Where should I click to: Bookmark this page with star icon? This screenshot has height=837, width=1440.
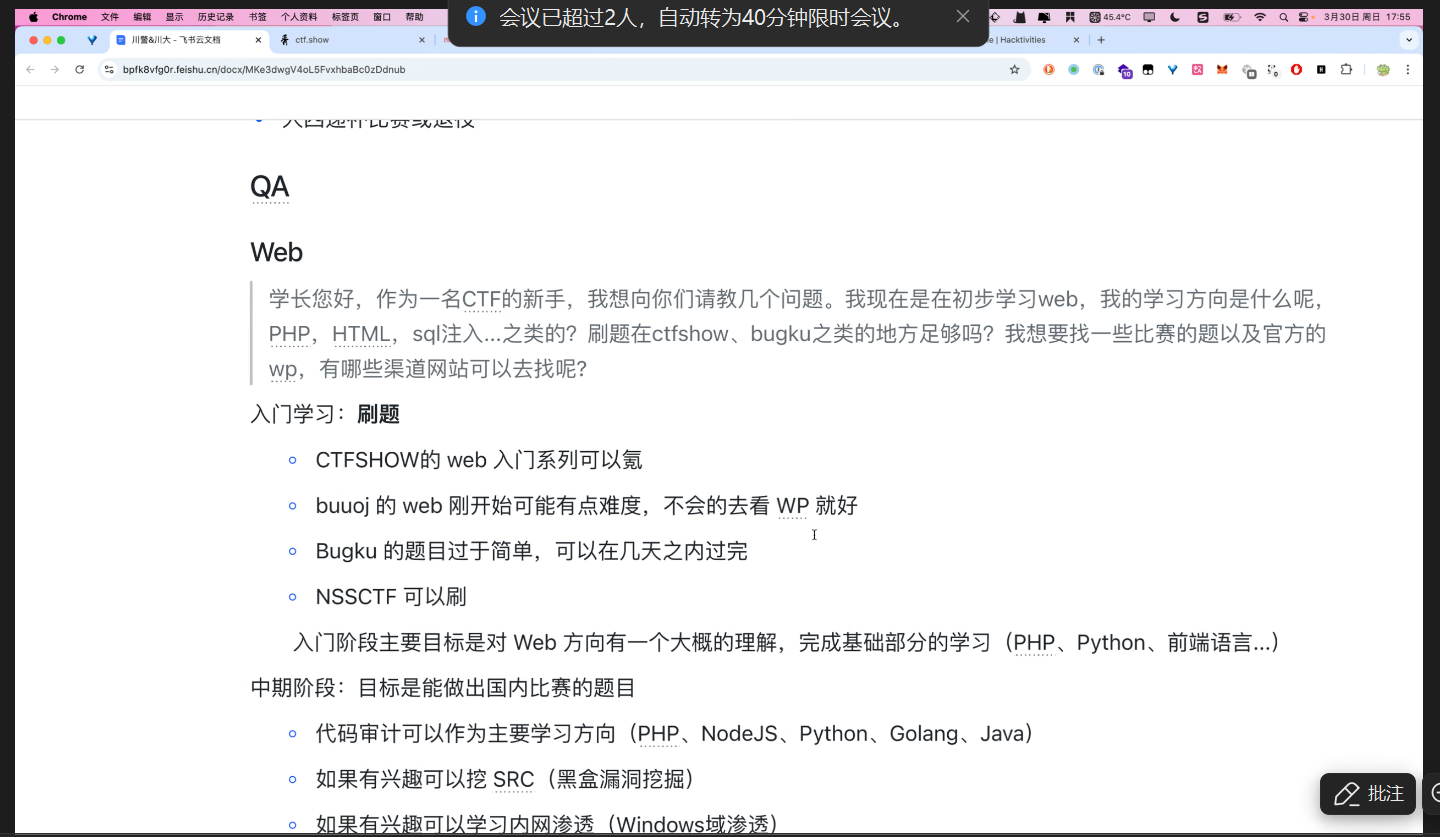(1014, 70)
